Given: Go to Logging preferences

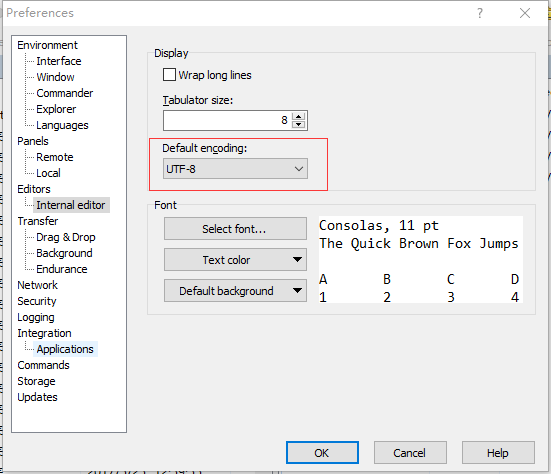Looking at the screenshot, I should [x=35, y=317].
